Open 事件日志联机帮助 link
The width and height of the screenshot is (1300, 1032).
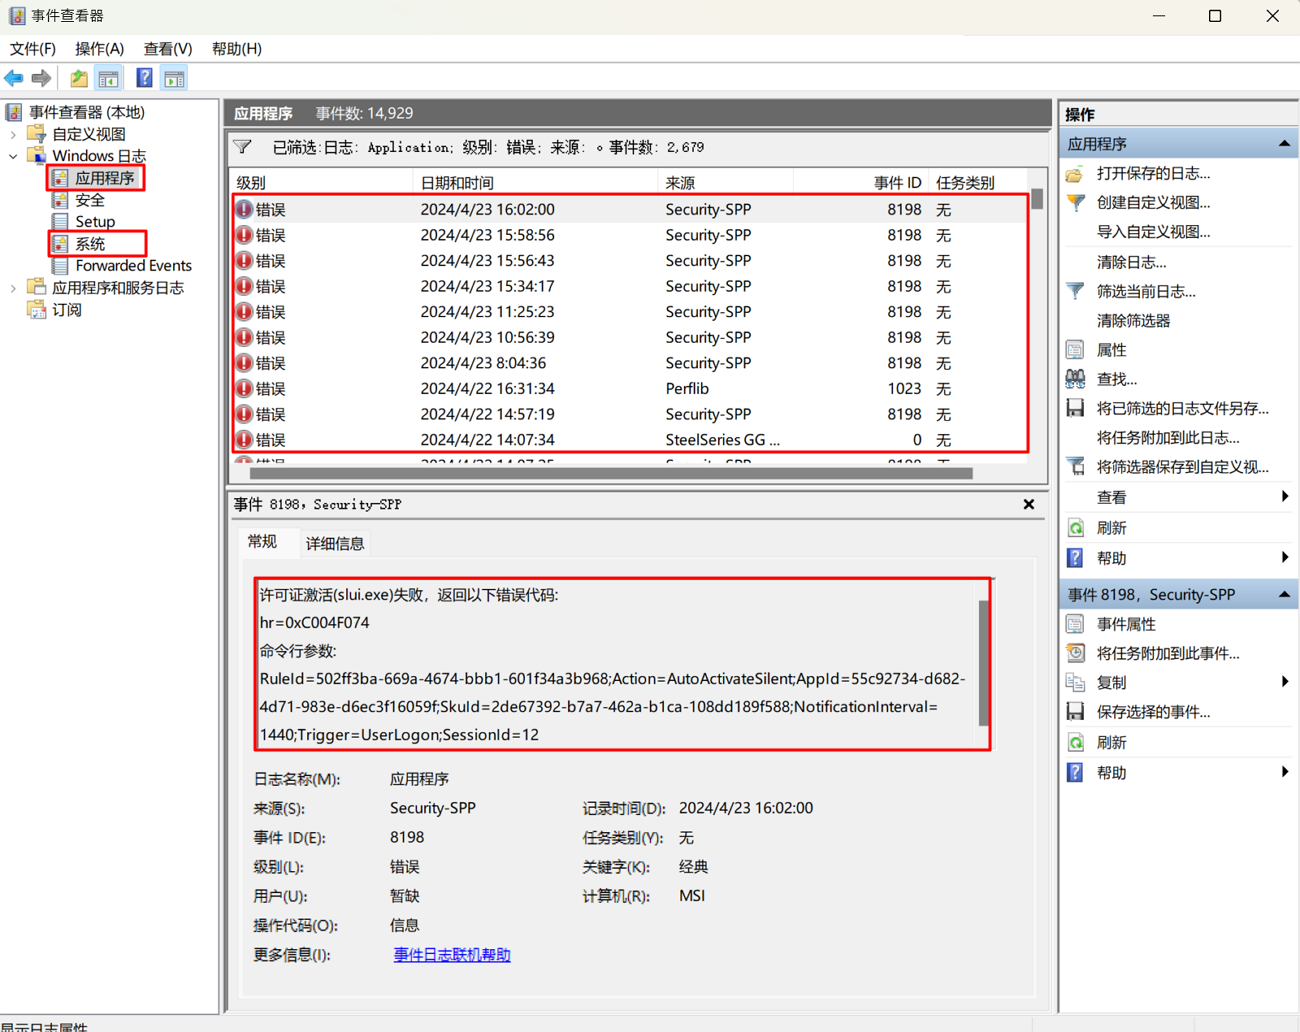(x=452, y=955)
